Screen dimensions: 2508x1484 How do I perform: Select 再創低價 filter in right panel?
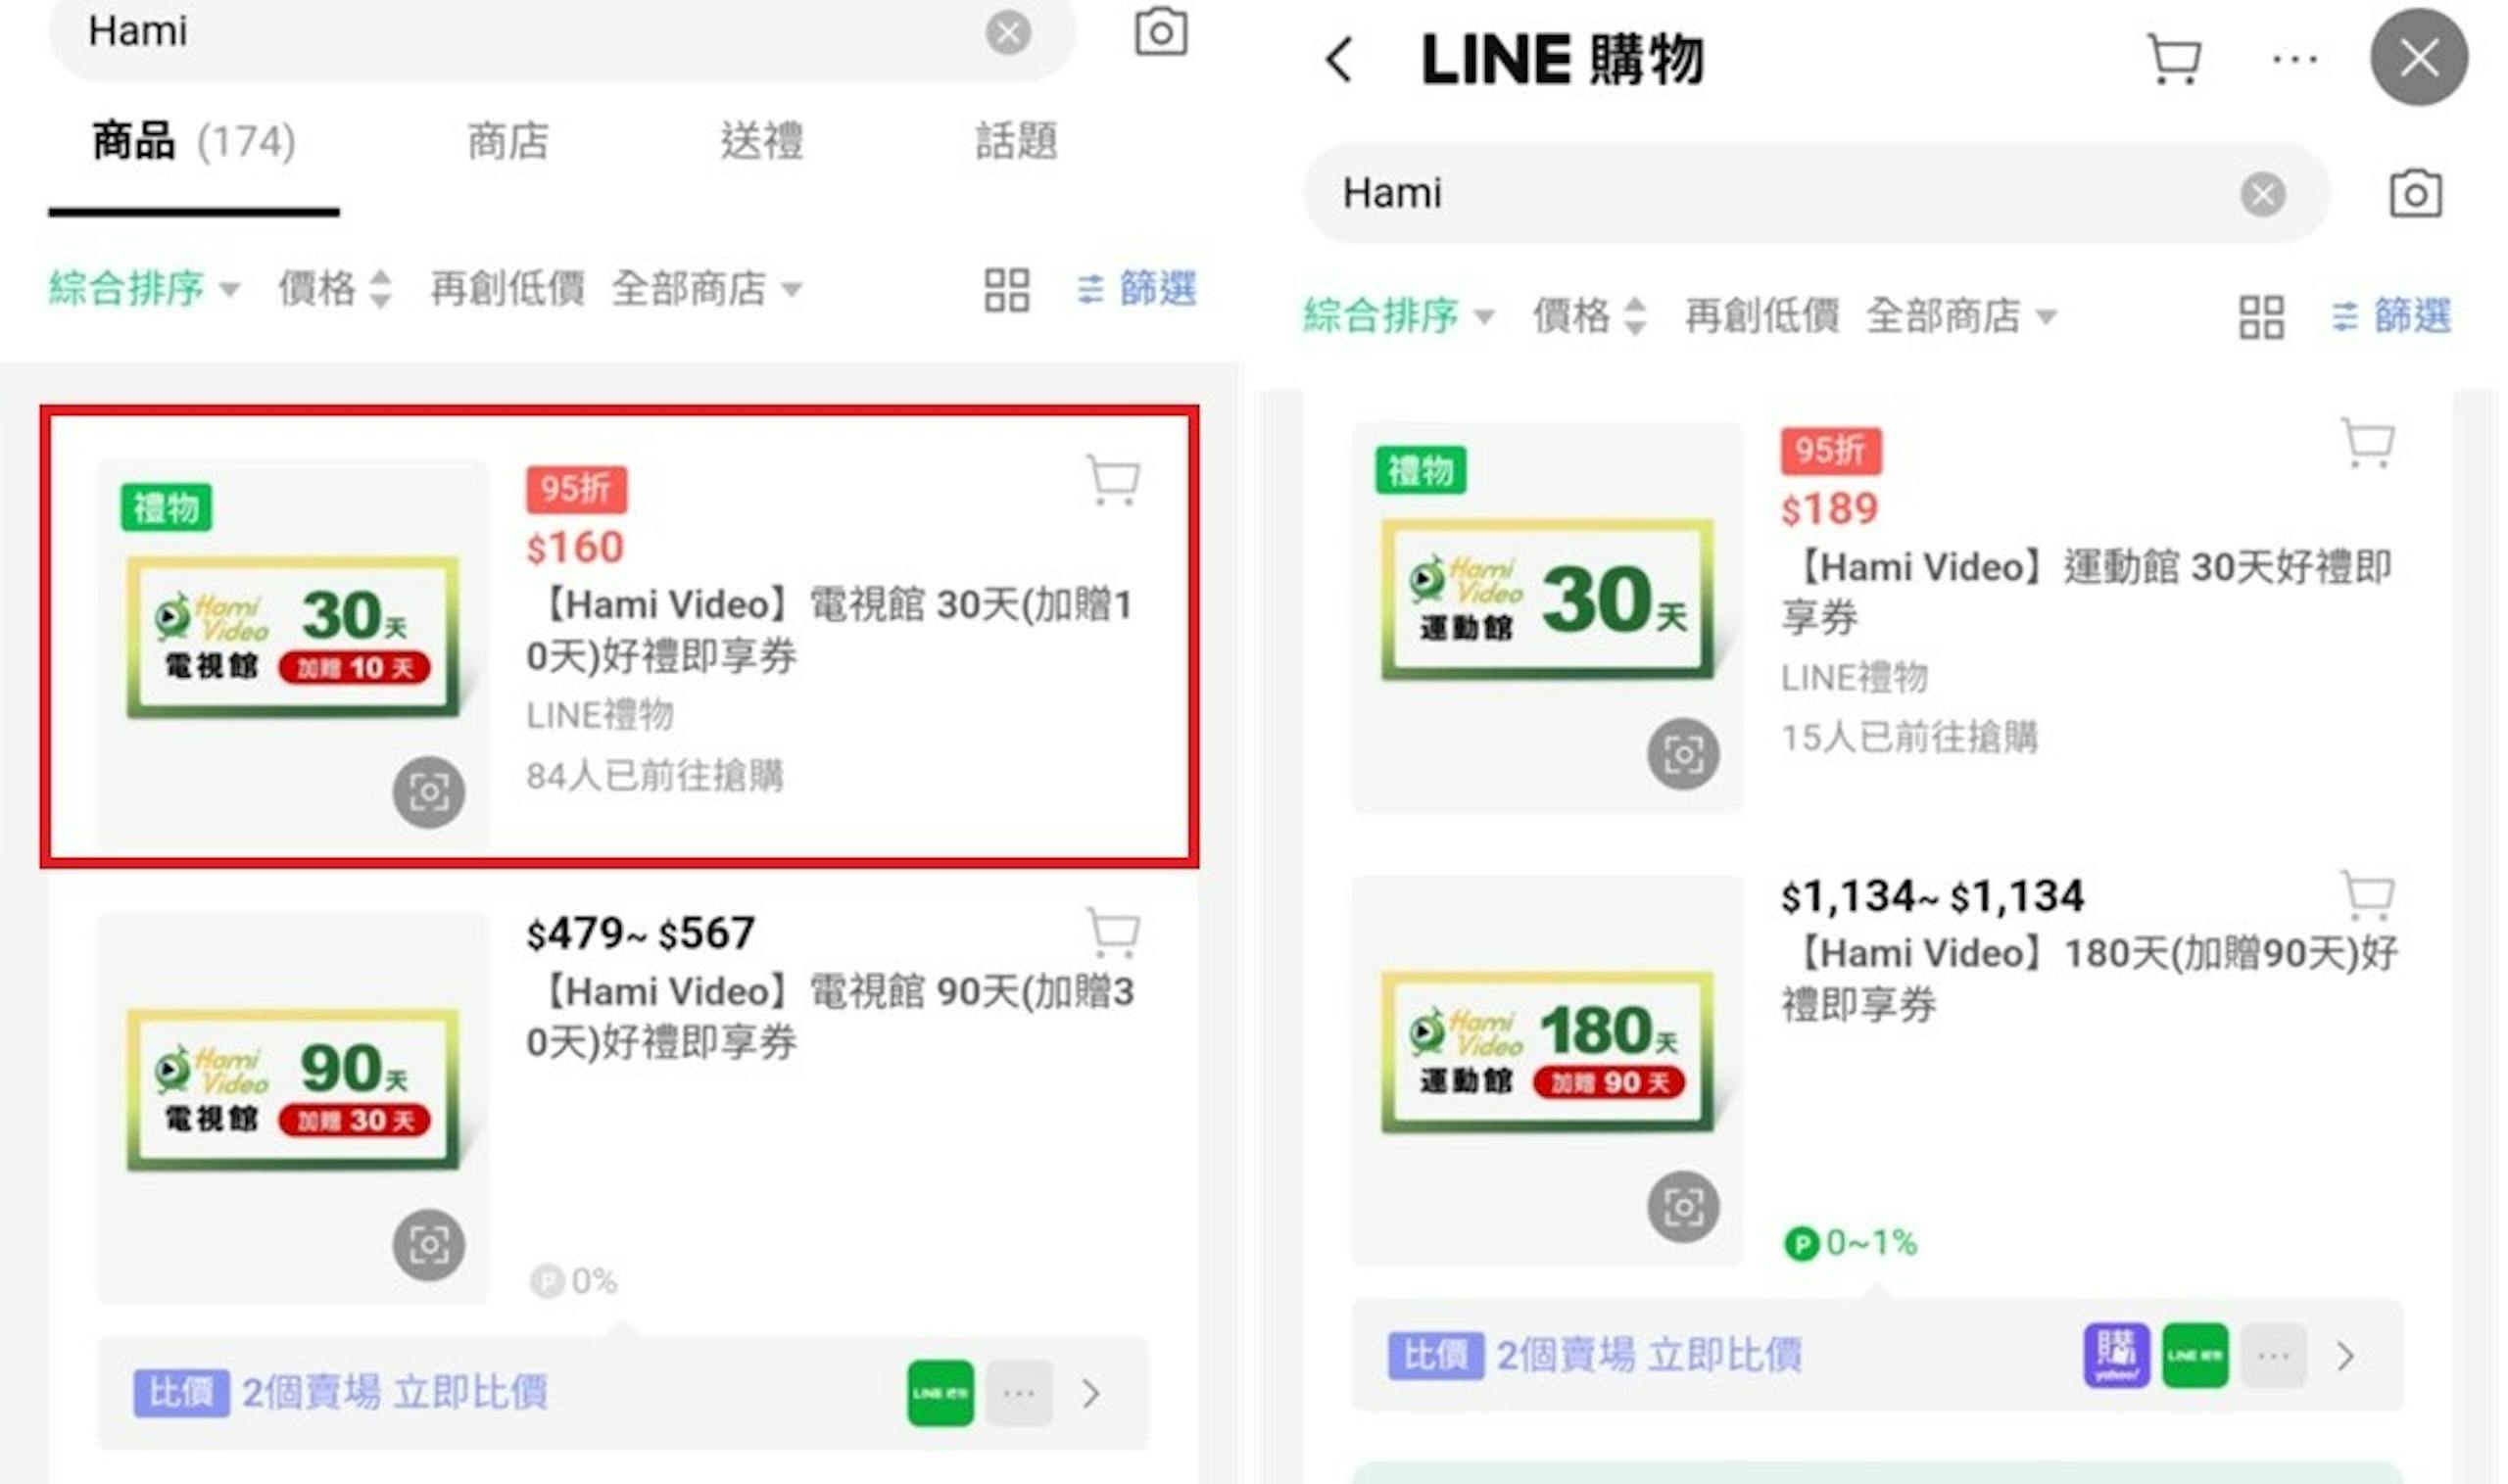pyautogui.click(x=1761, y=316)
